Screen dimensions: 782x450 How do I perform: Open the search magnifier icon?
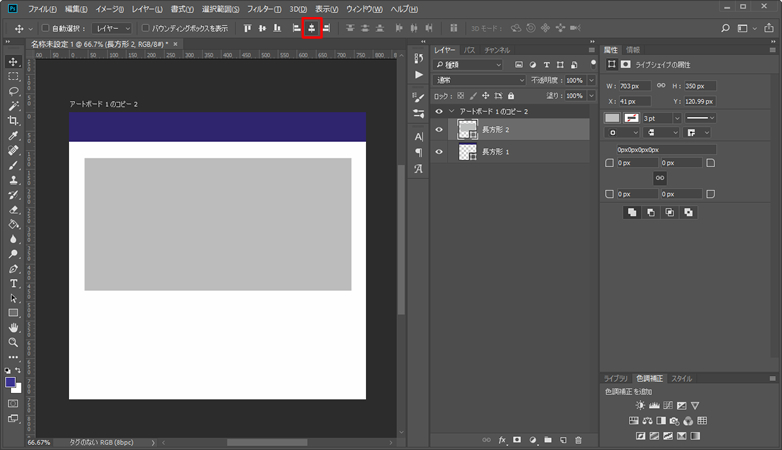[x=726, y=28]
